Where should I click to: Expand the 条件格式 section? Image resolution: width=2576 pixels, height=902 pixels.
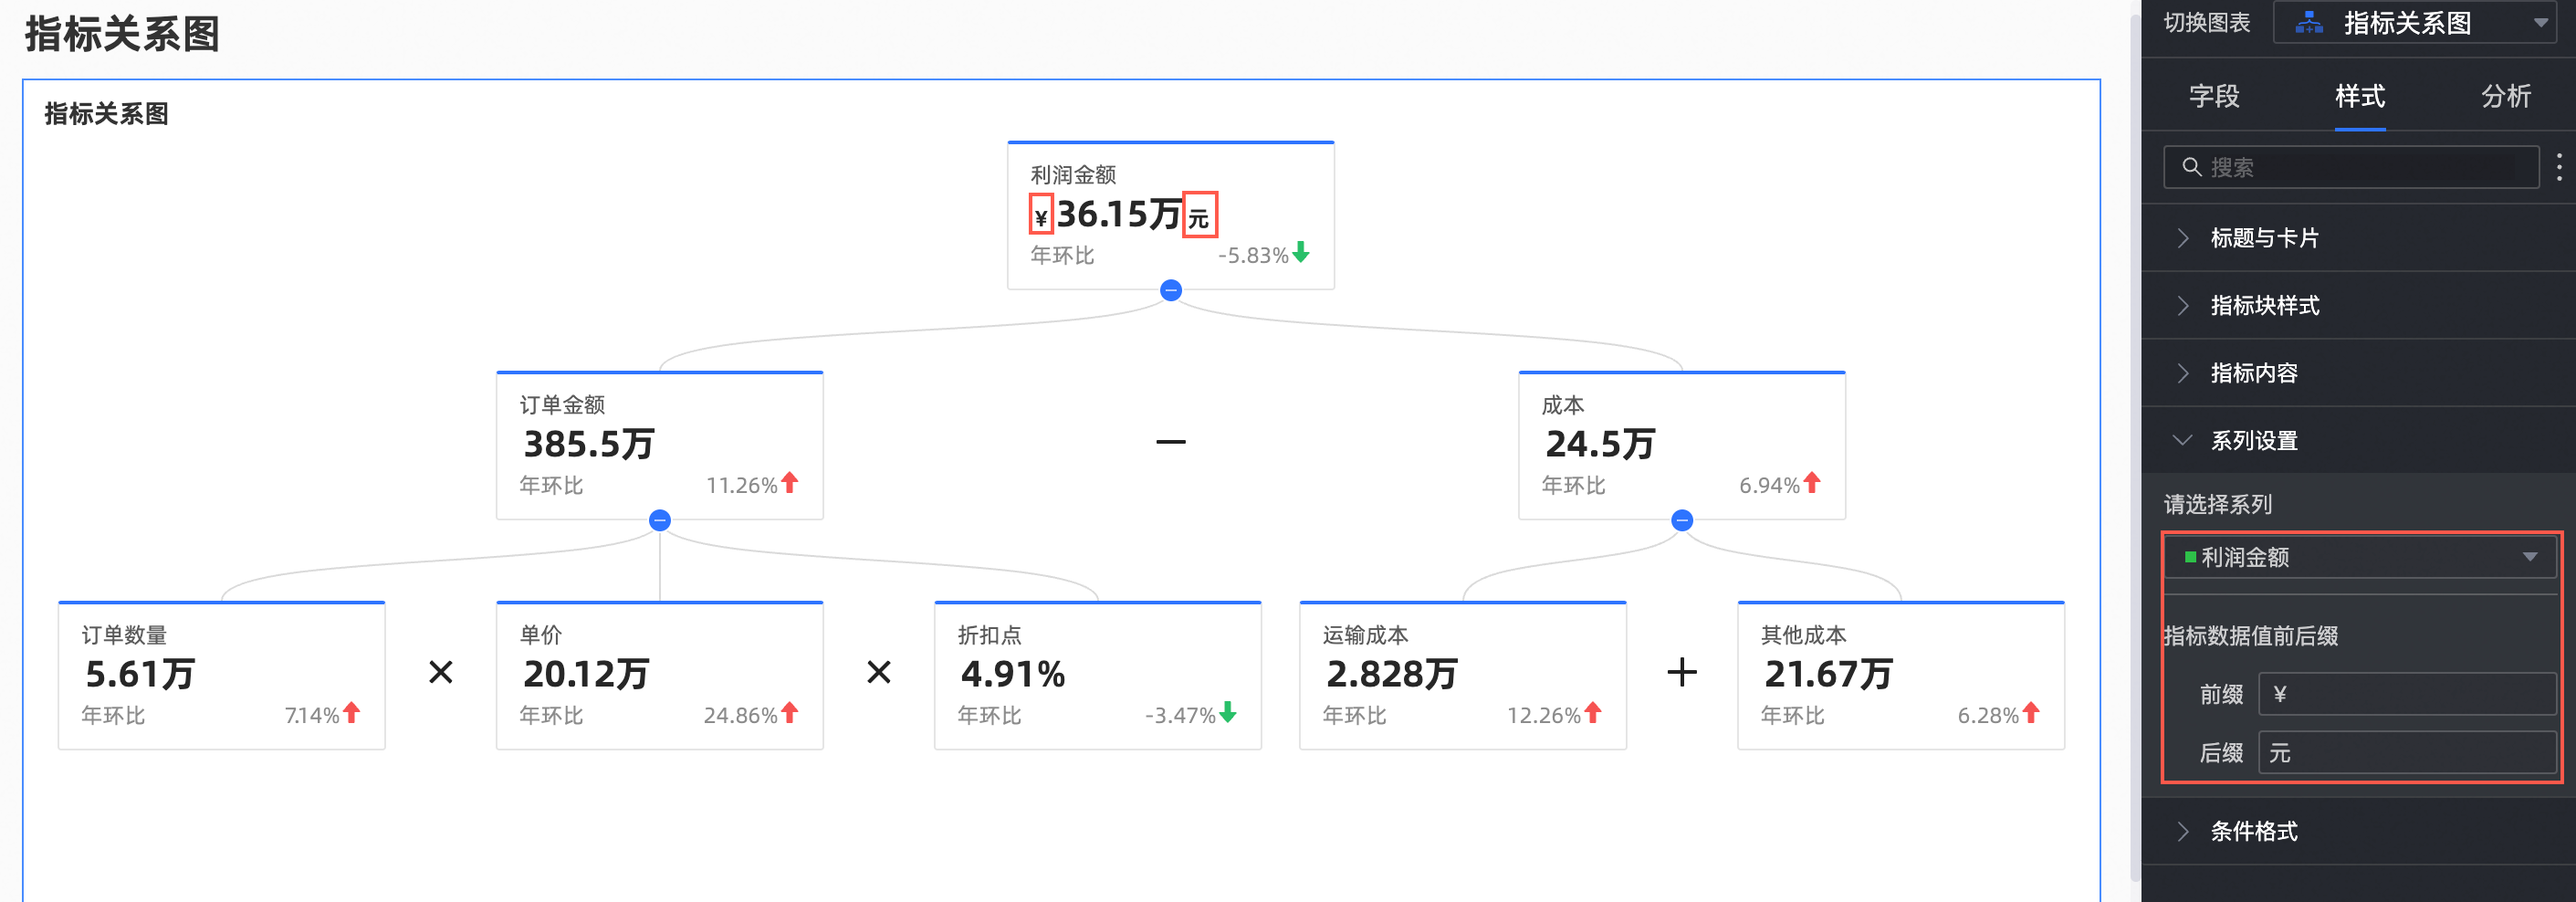2358,831
